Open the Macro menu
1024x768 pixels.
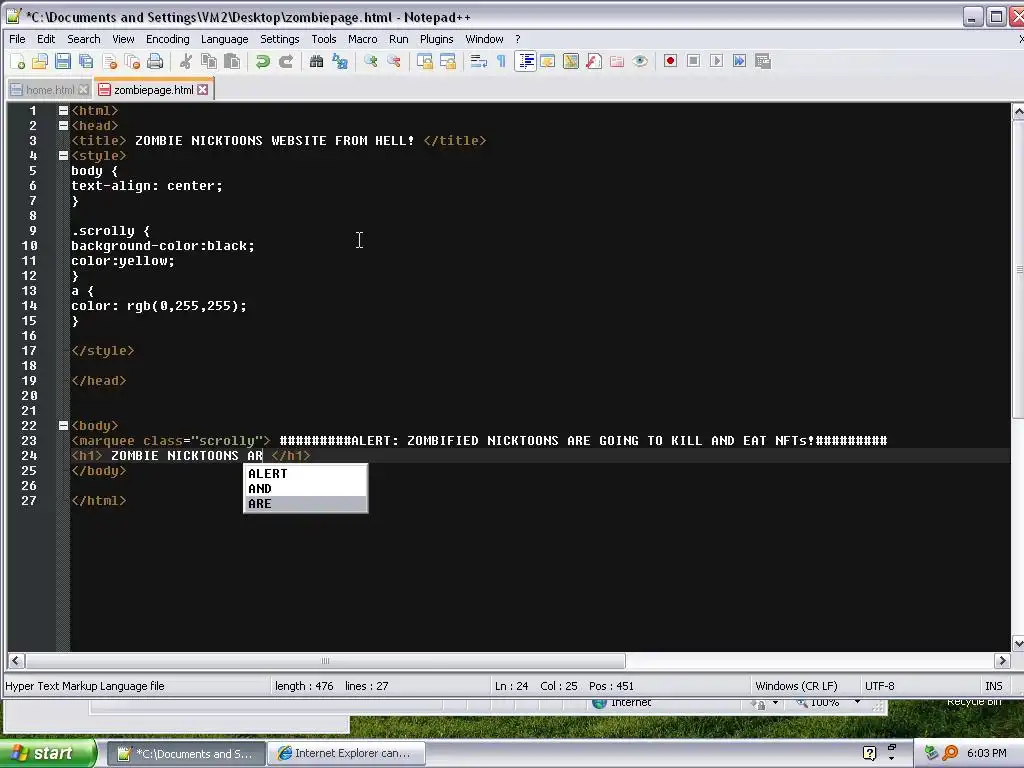tap(362, 39)
